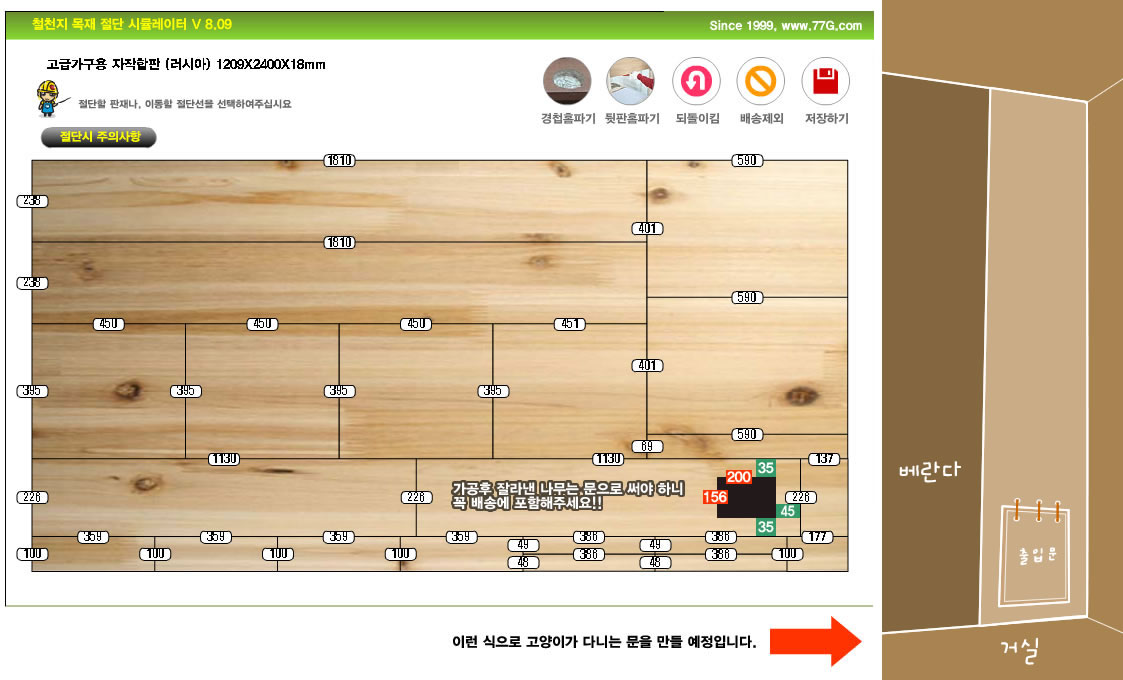
Task: Click the 배송제외 exclude shipping icon
Action: pos(761,82)
